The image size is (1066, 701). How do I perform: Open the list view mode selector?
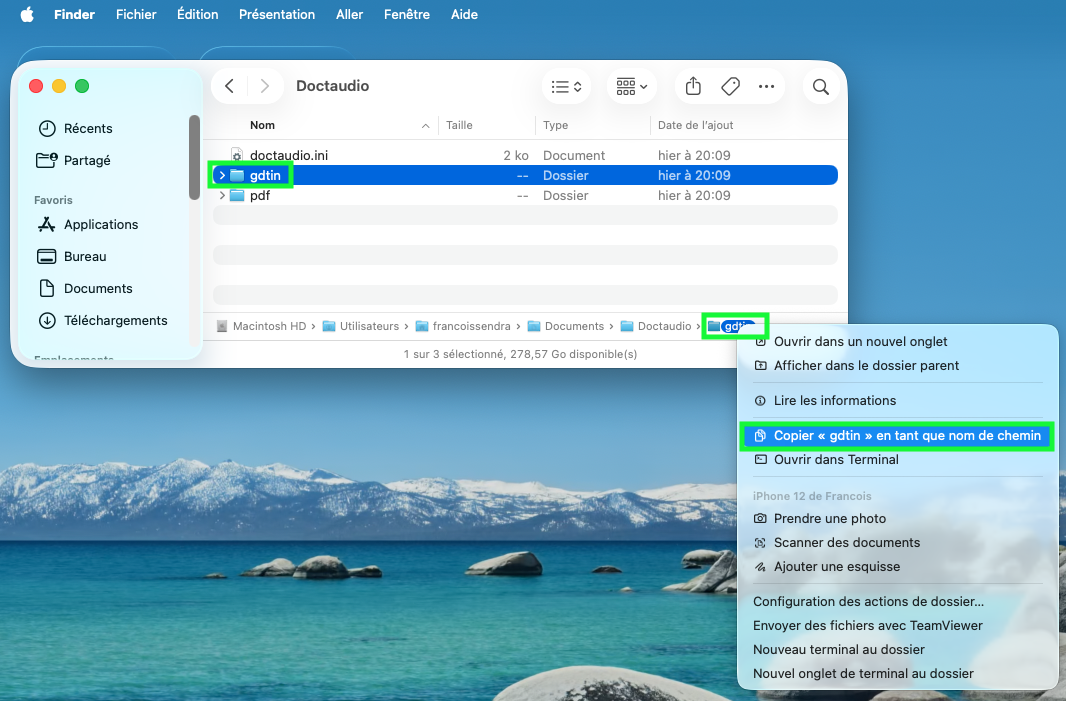click(x=566, y=86)
